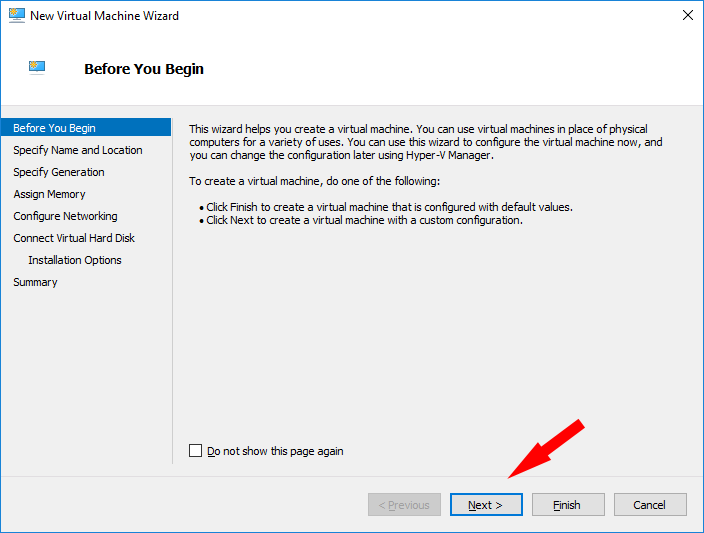
Task: Close the New Virtual Machine Wizard window
Action: [x=687, y=16]
